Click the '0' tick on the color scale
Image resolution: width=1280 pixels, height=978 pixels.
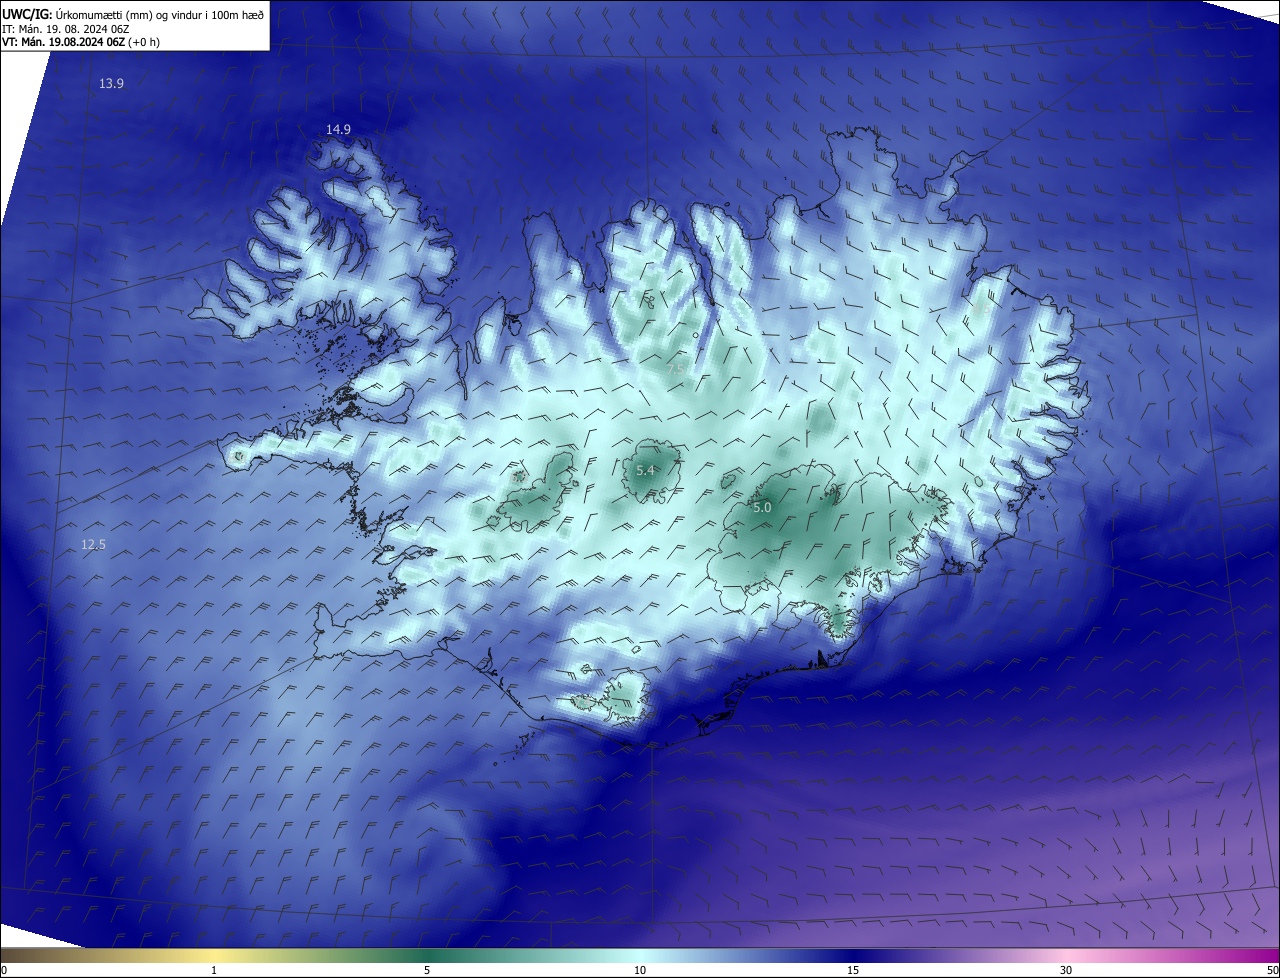click(x=3, y=970)
